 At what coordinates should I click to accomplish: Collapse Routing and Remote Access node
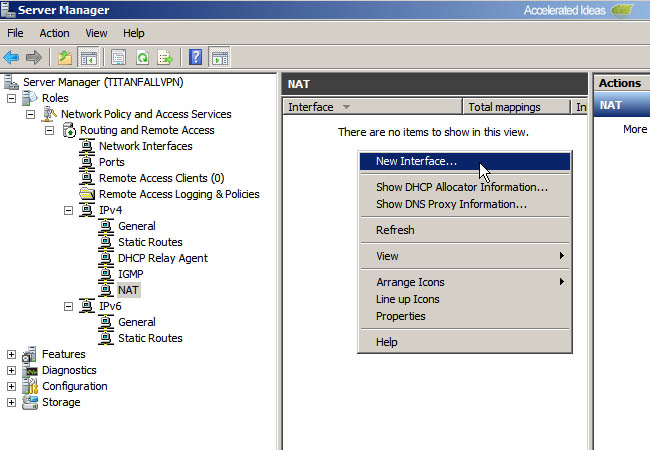(x=50, y=131)
